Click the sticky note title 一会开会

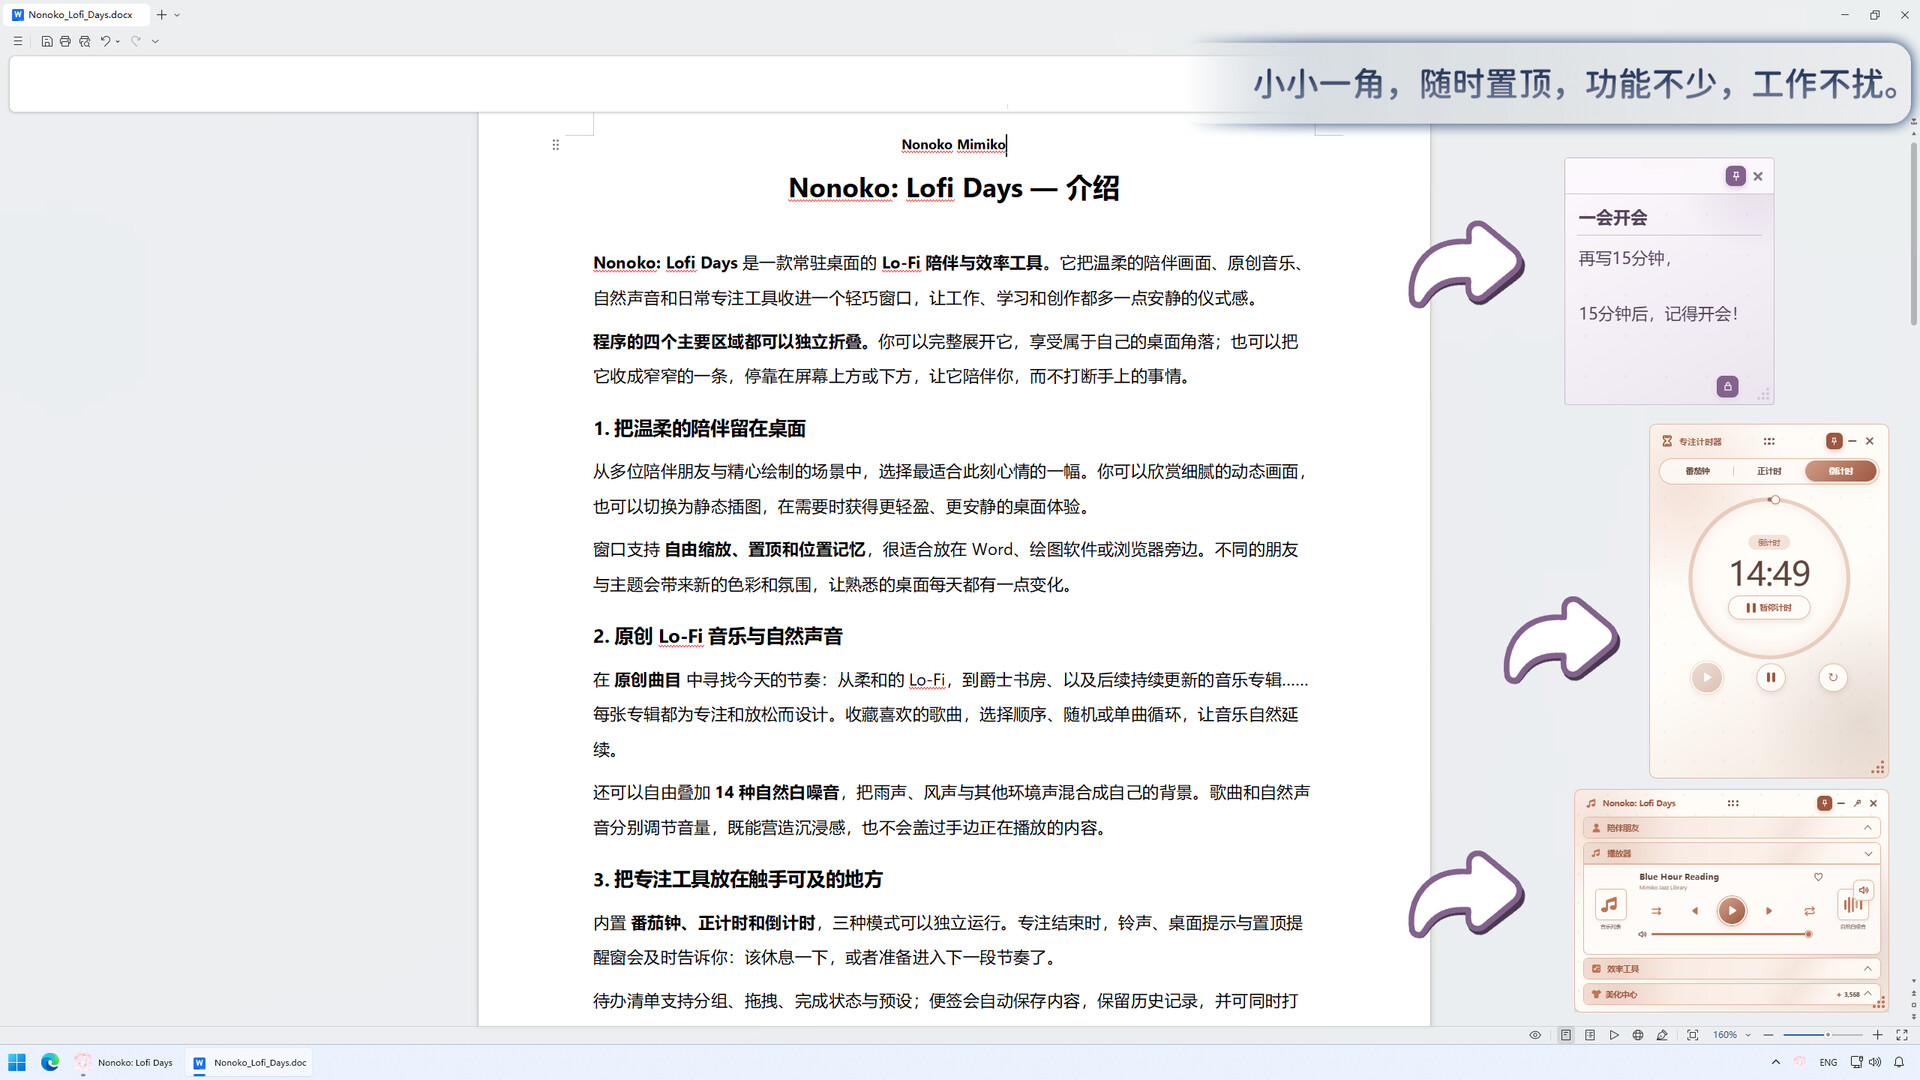(x=1613, y=218)
